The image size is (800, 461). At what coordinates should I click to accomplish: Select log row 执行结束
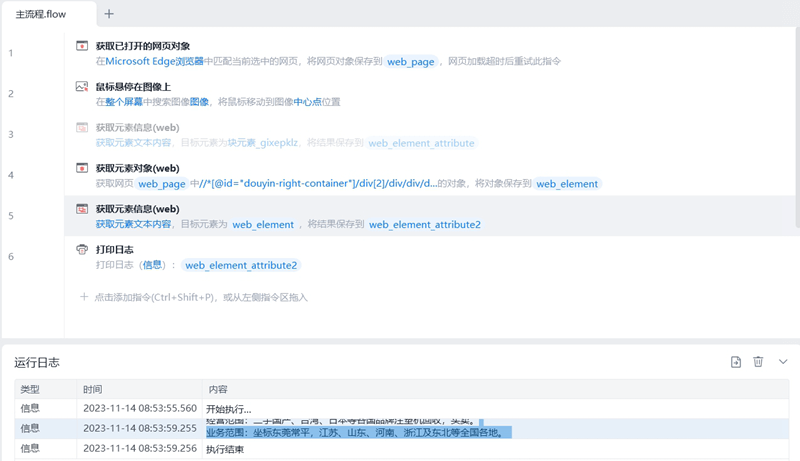[402, 449]
